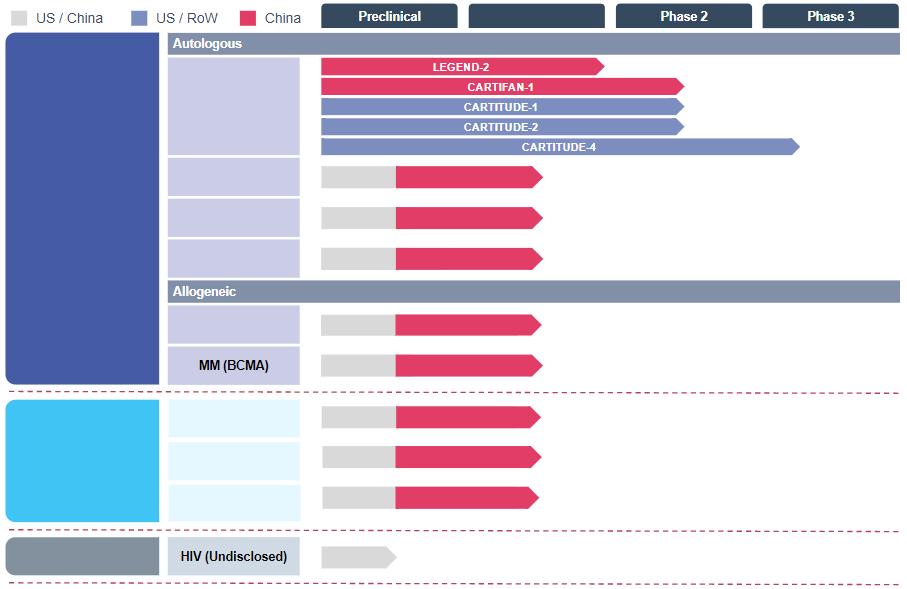Open the CARTITUDE-2 trial bar
907x589 pixels.
(x=500, y=127)
